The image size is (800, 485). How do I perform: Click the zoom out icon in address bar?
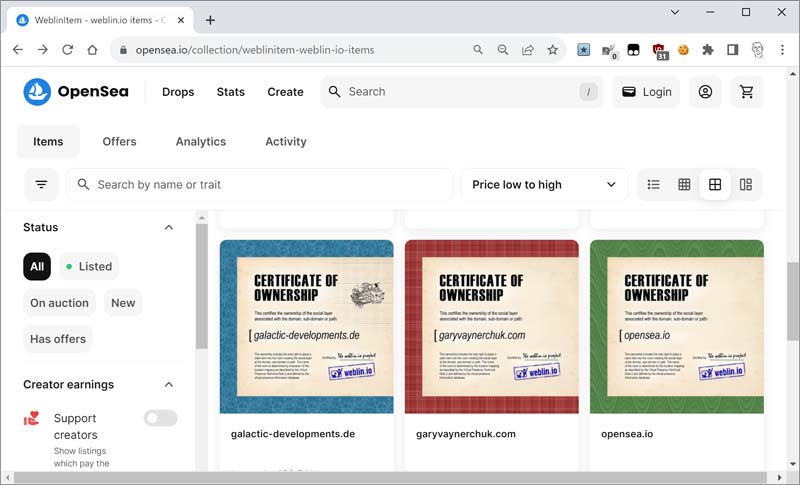pos(503,49)
